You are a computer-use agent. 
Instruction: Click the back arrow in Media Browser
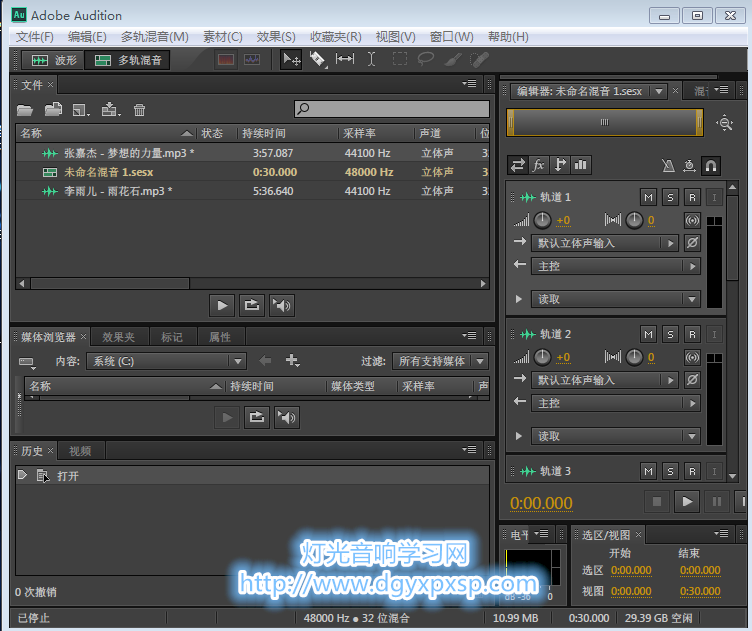[x=265, y=360]
